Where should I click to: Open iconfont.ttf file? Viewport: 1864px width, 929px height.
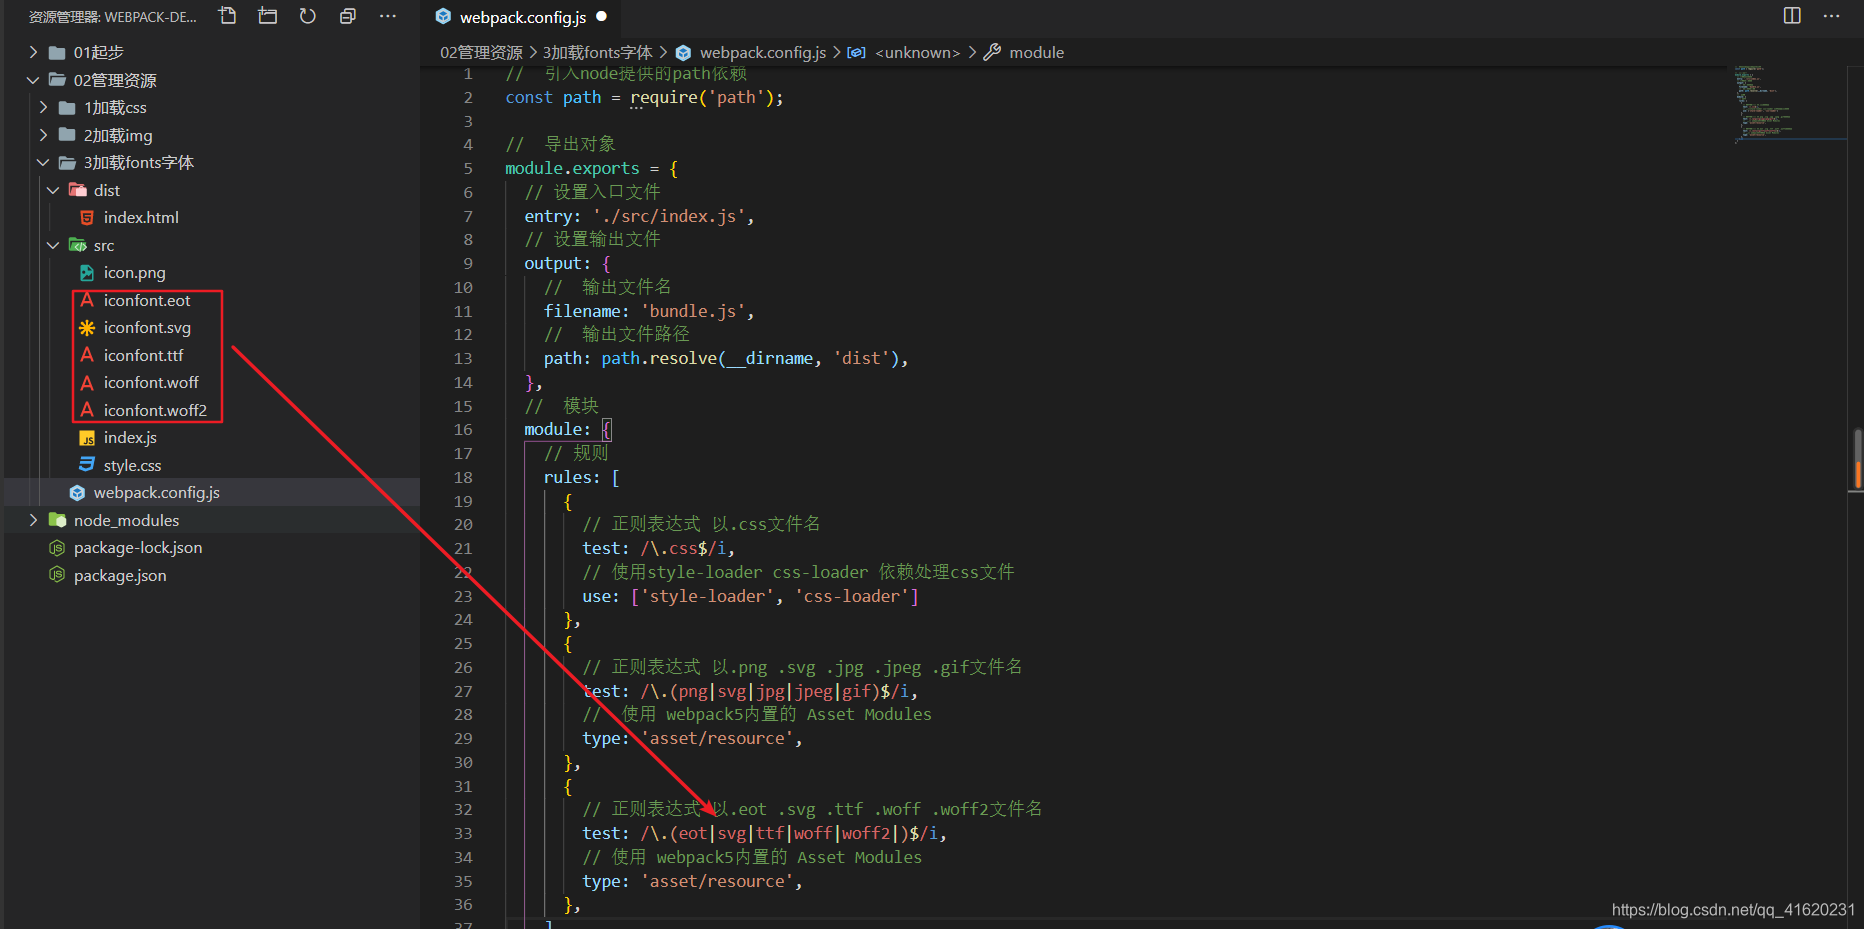click(x=144, y=355)
